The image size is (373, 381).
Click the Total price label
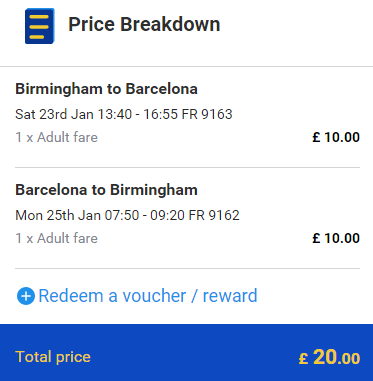click(x=53, y=357)
